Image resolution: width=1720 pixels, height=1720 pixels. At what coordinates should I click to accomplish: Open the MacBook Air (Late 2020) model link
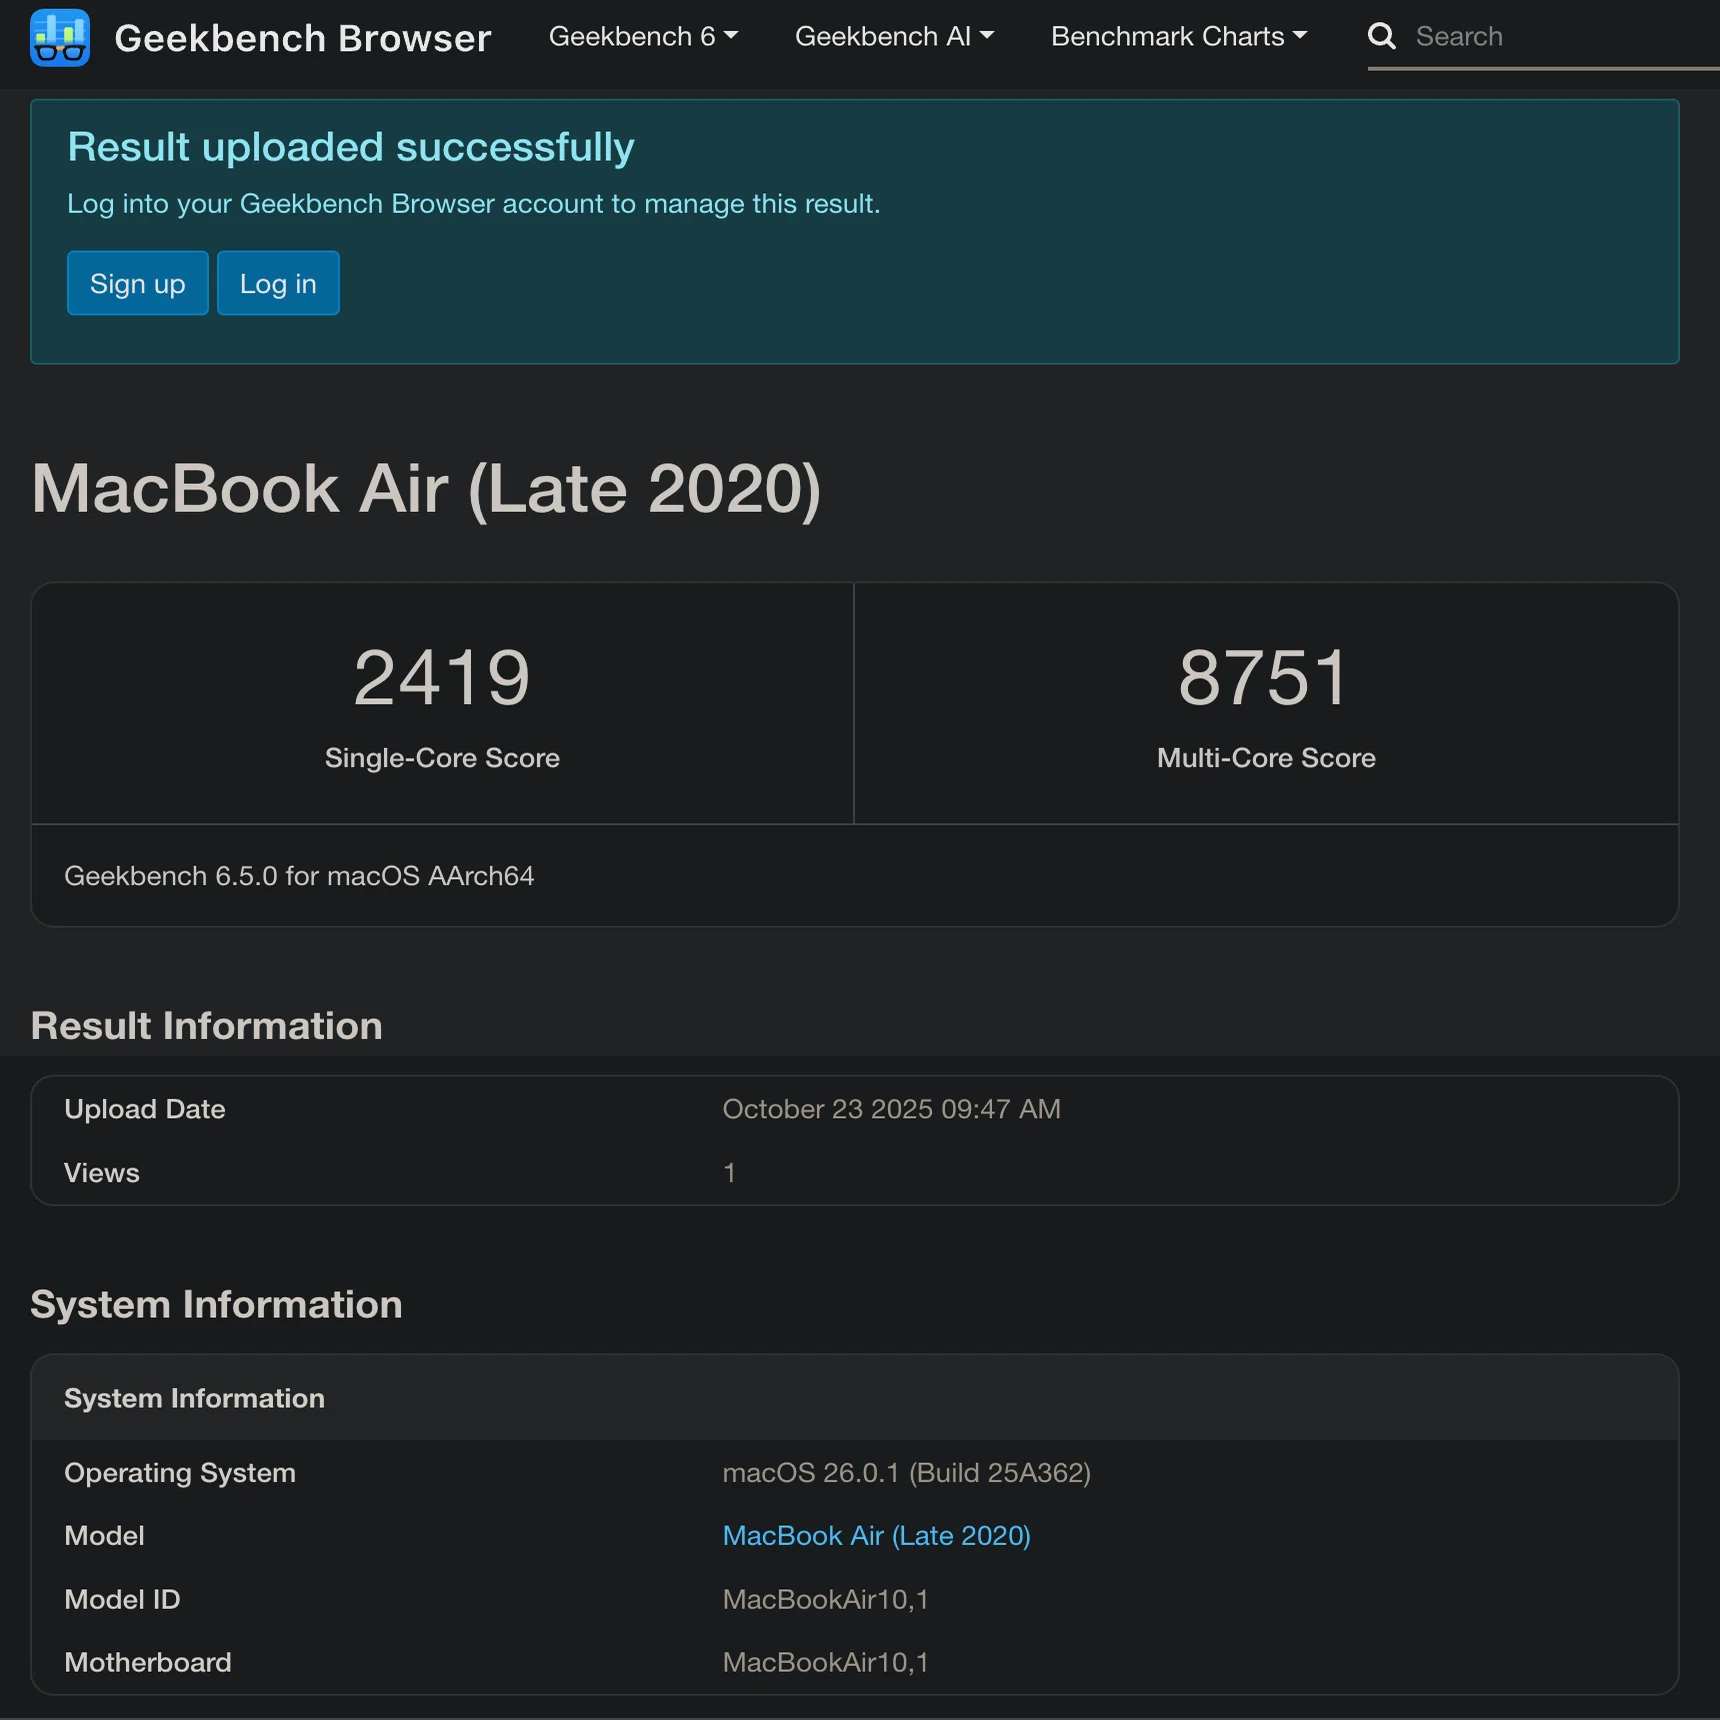pos(876,1535)
